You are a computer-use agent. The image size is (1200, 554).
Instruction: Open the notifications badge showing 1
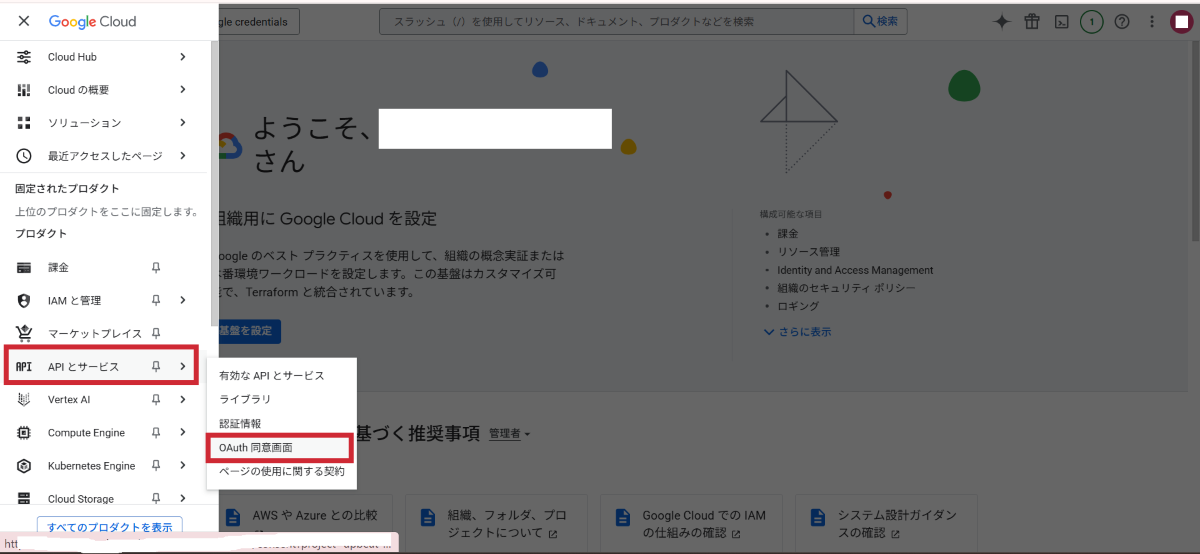click(1092, 21)
